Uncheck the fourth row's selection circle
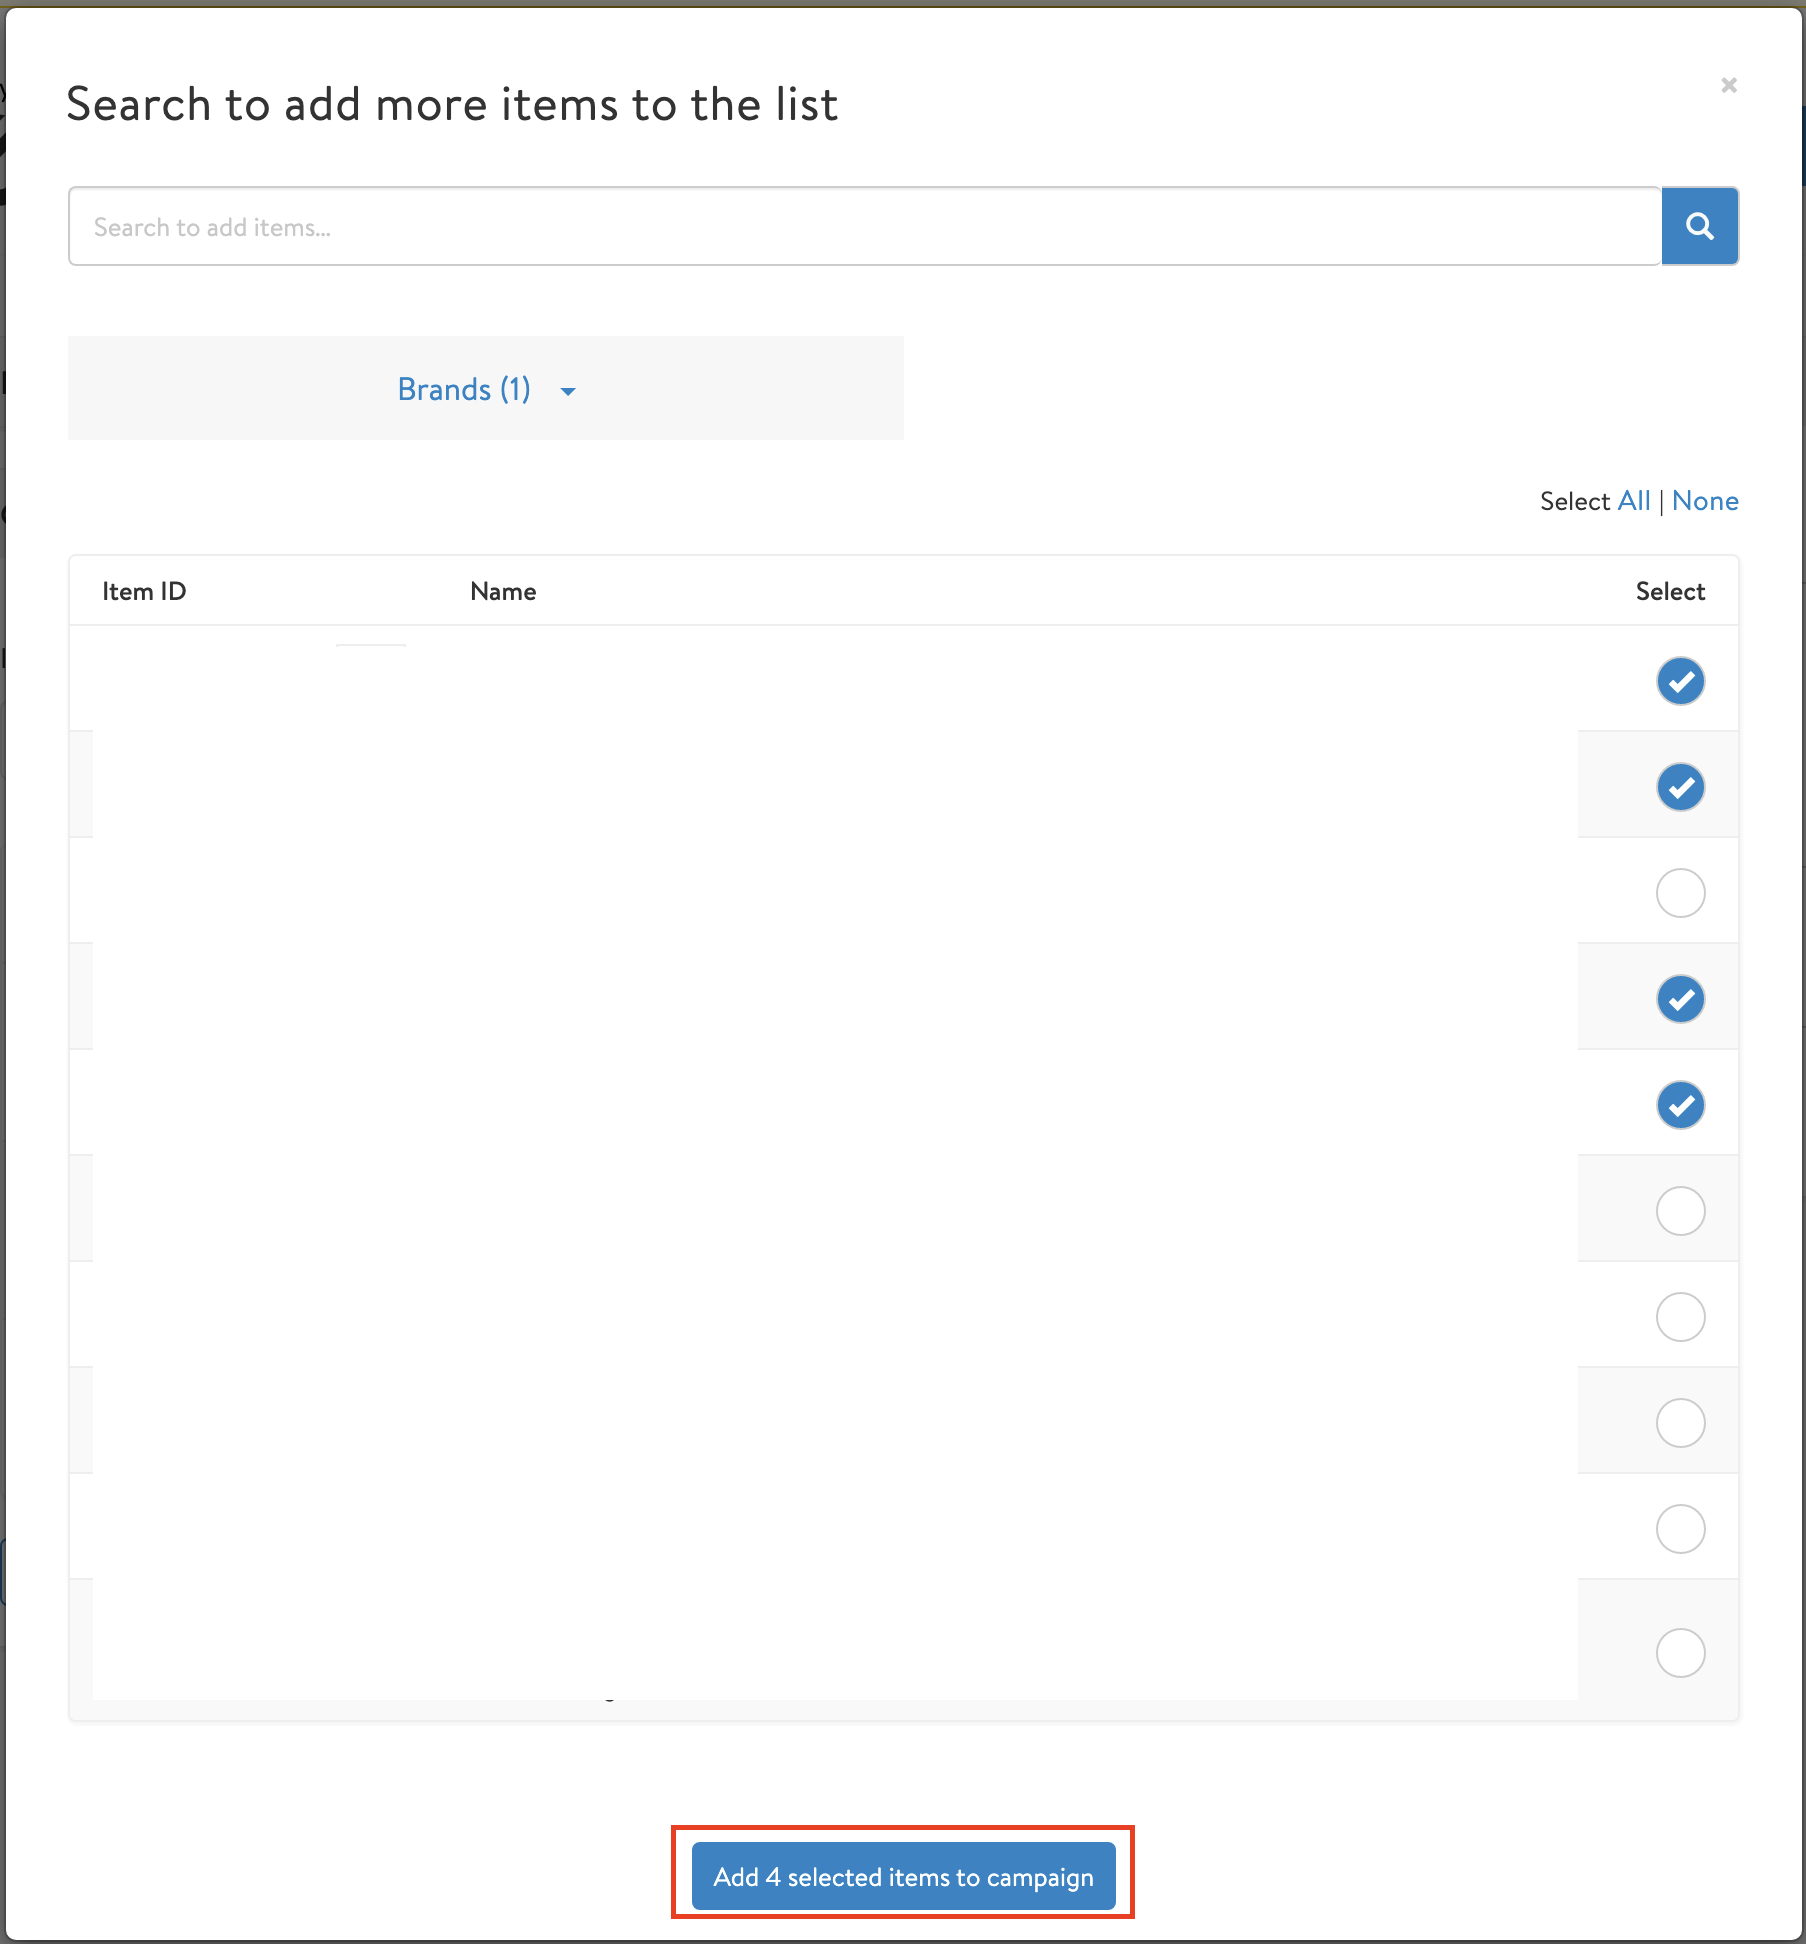The image size is (1806, 1944). pos(1680,999)
